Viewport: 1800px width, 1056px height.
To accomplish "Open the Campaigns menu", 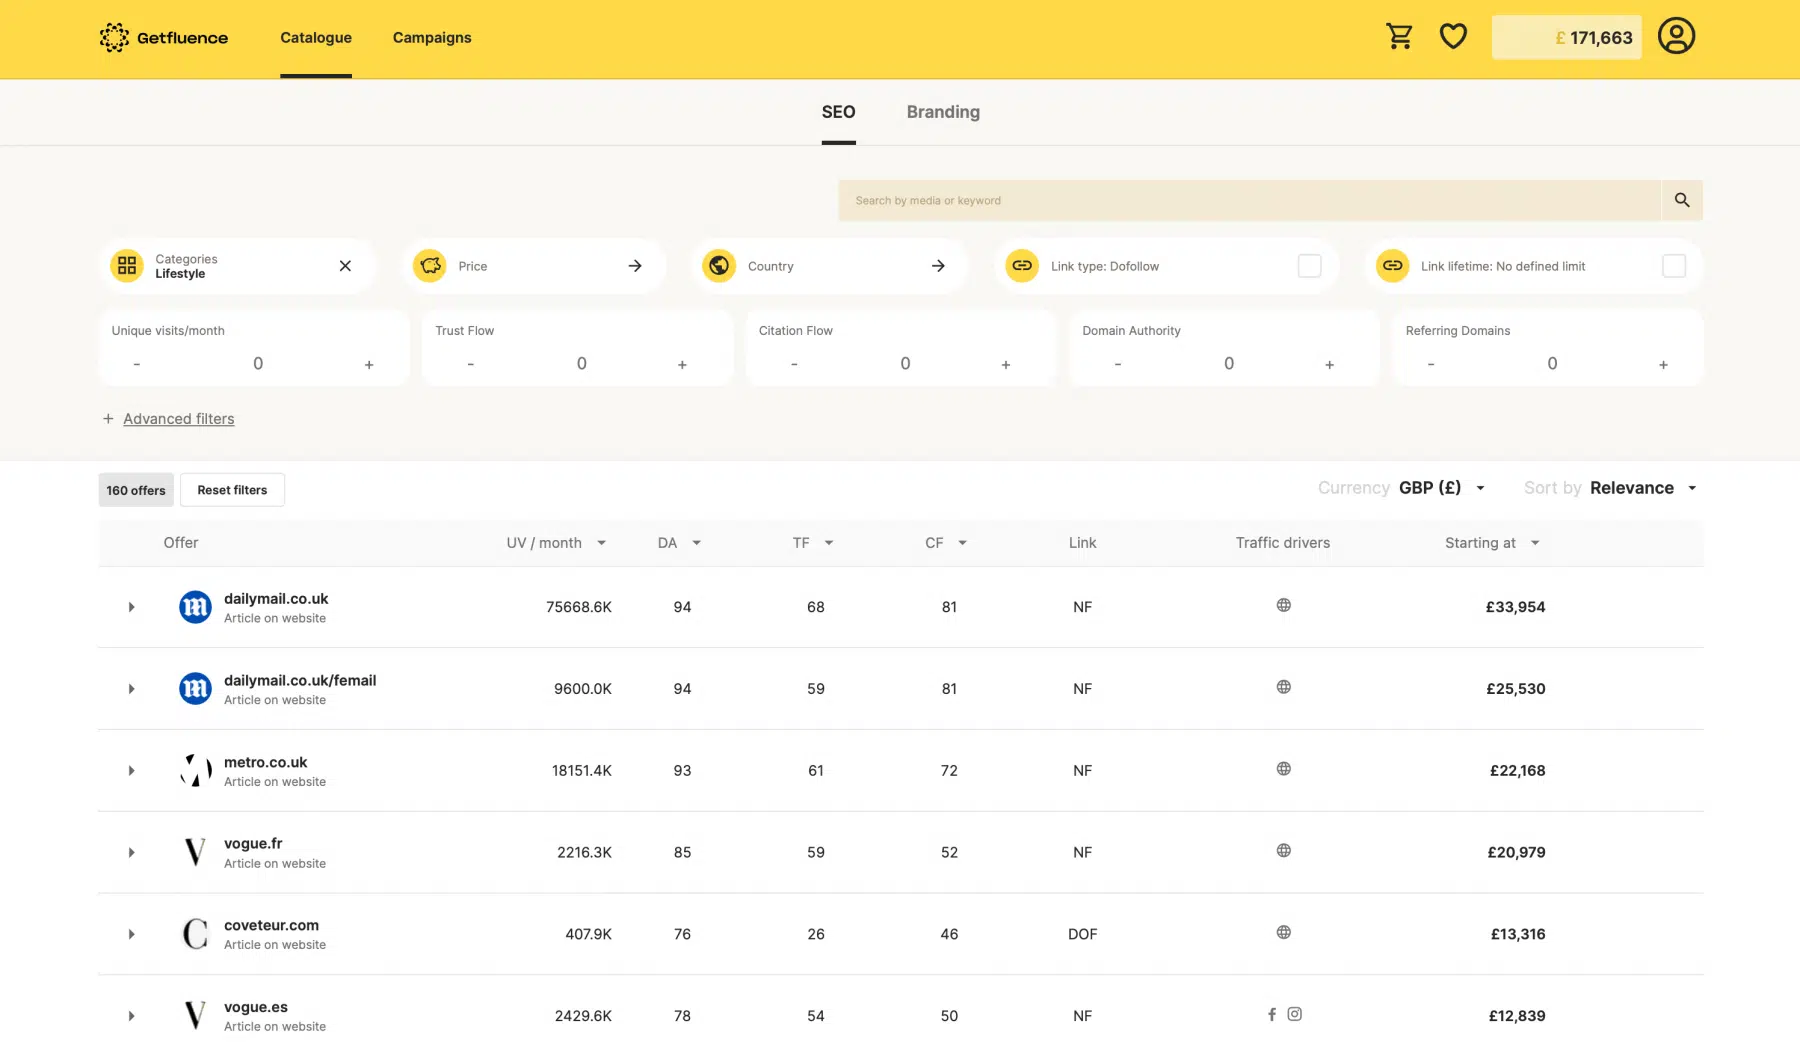I will [432, 38].
